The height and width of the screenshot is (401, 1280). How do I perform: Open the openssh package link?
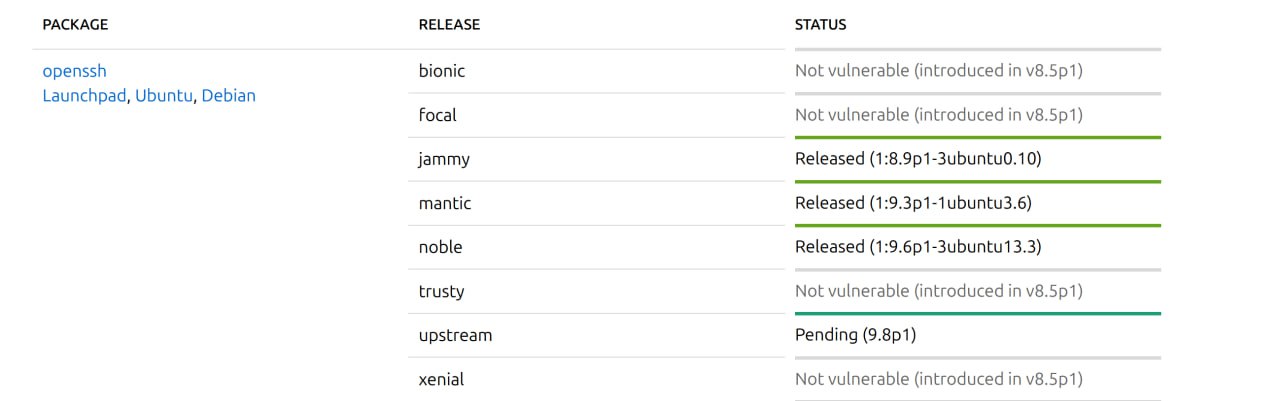[74, 71]
